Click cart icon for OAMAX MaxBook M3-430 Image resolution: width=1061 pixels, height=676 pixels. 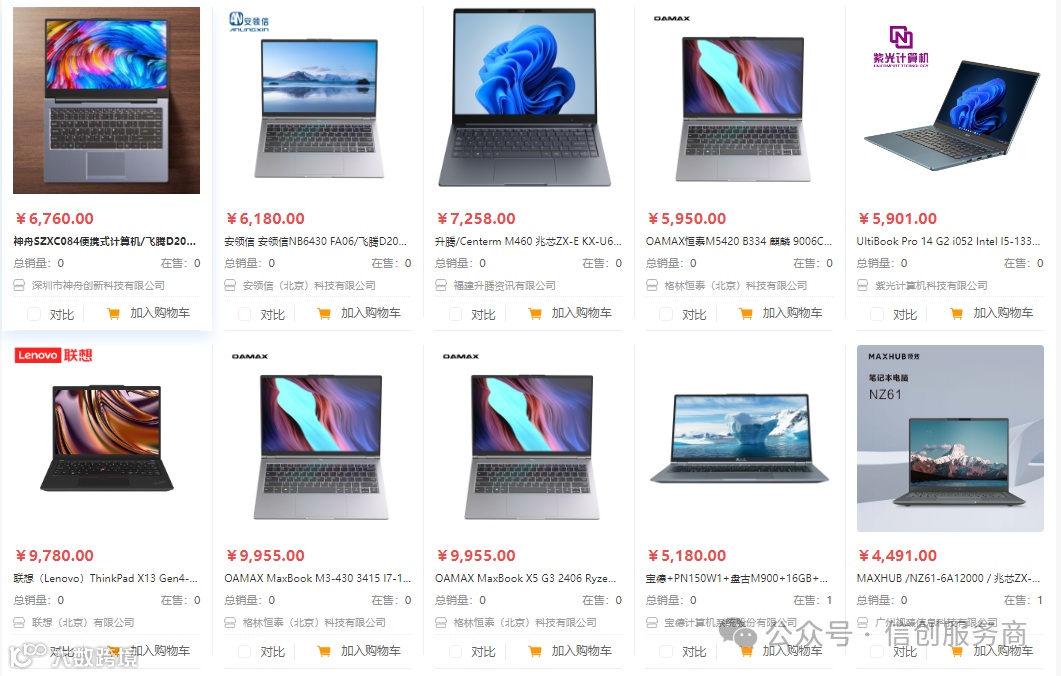point(324,651)
